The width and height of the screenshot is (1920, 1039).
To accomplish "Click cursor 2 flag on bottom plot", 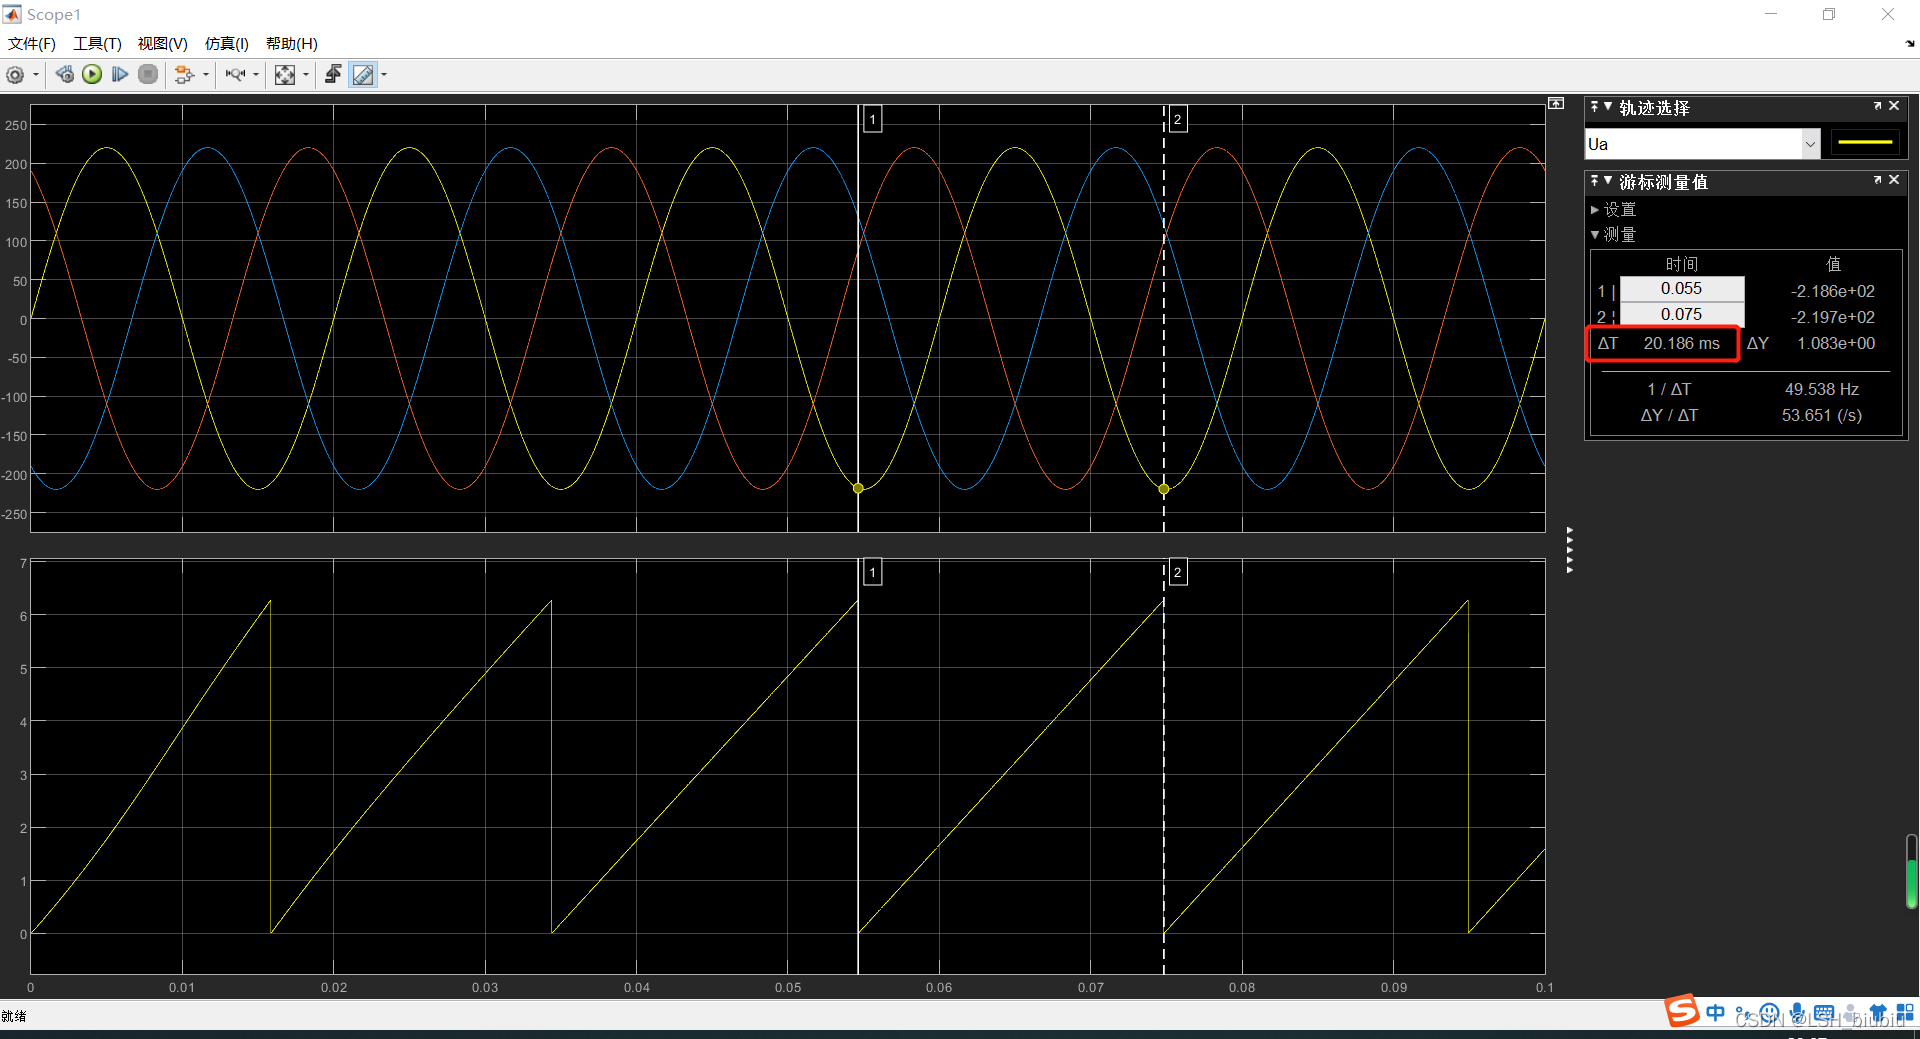I will (1178, 573).
